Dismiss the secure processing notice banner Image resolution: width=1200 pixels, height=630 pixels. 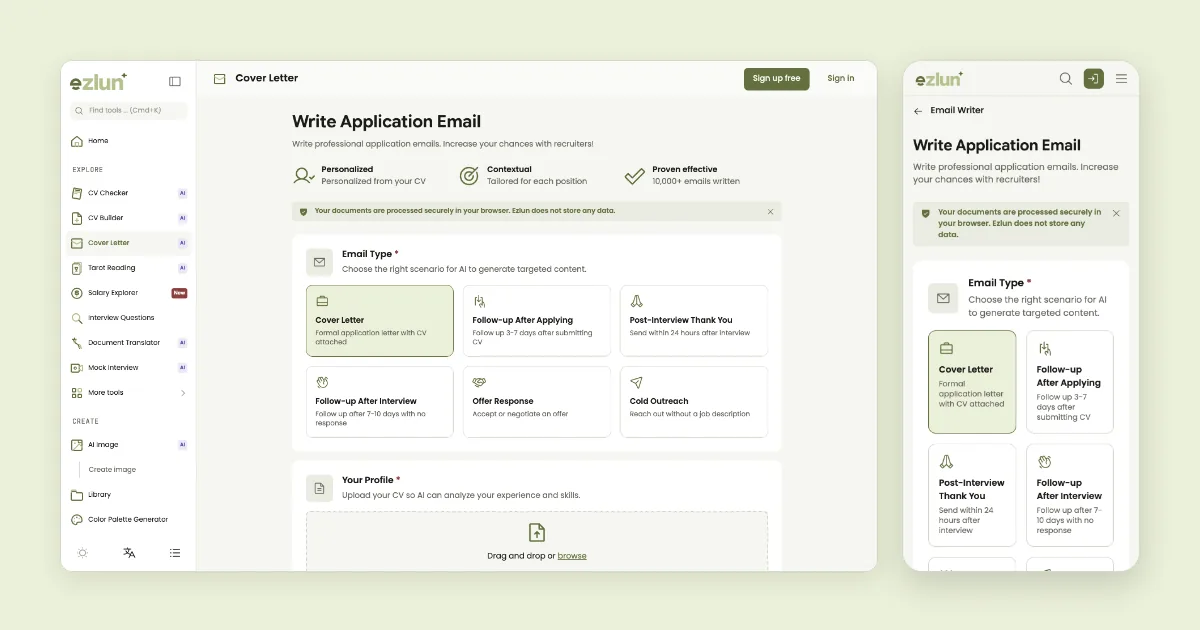[770, 212]
